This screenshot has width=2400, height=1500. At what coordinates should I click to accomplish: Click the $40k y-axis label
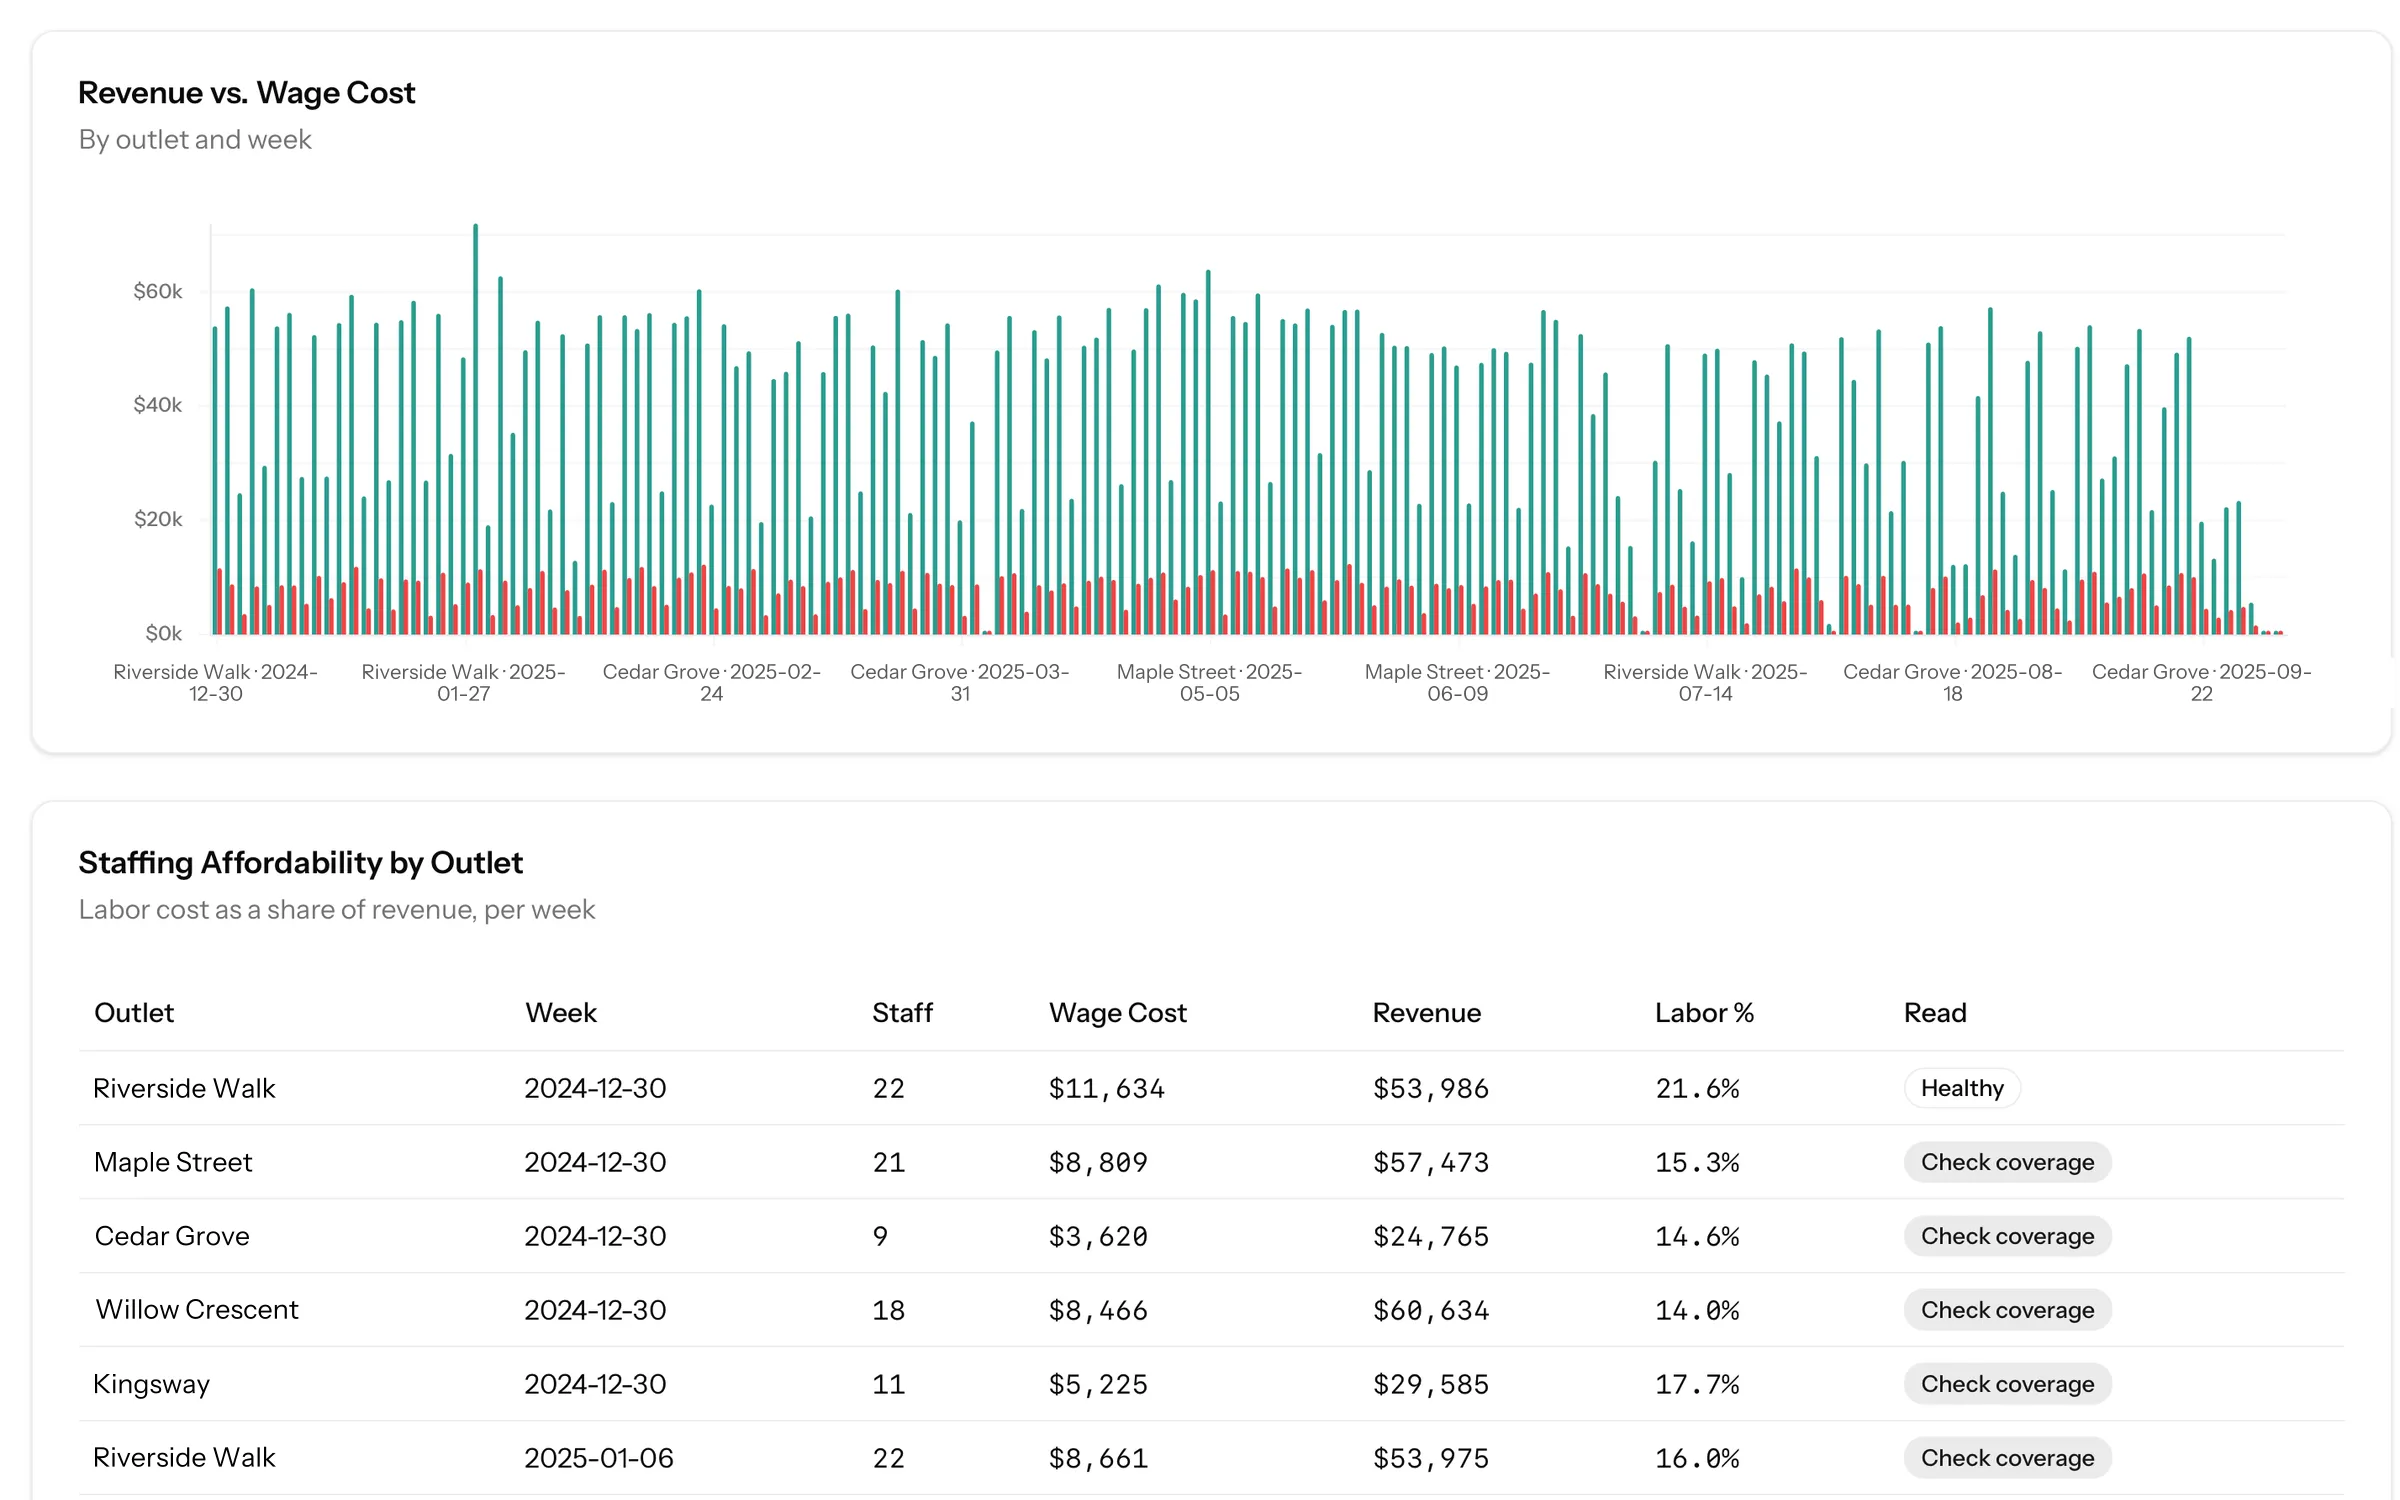click(158, 405)
